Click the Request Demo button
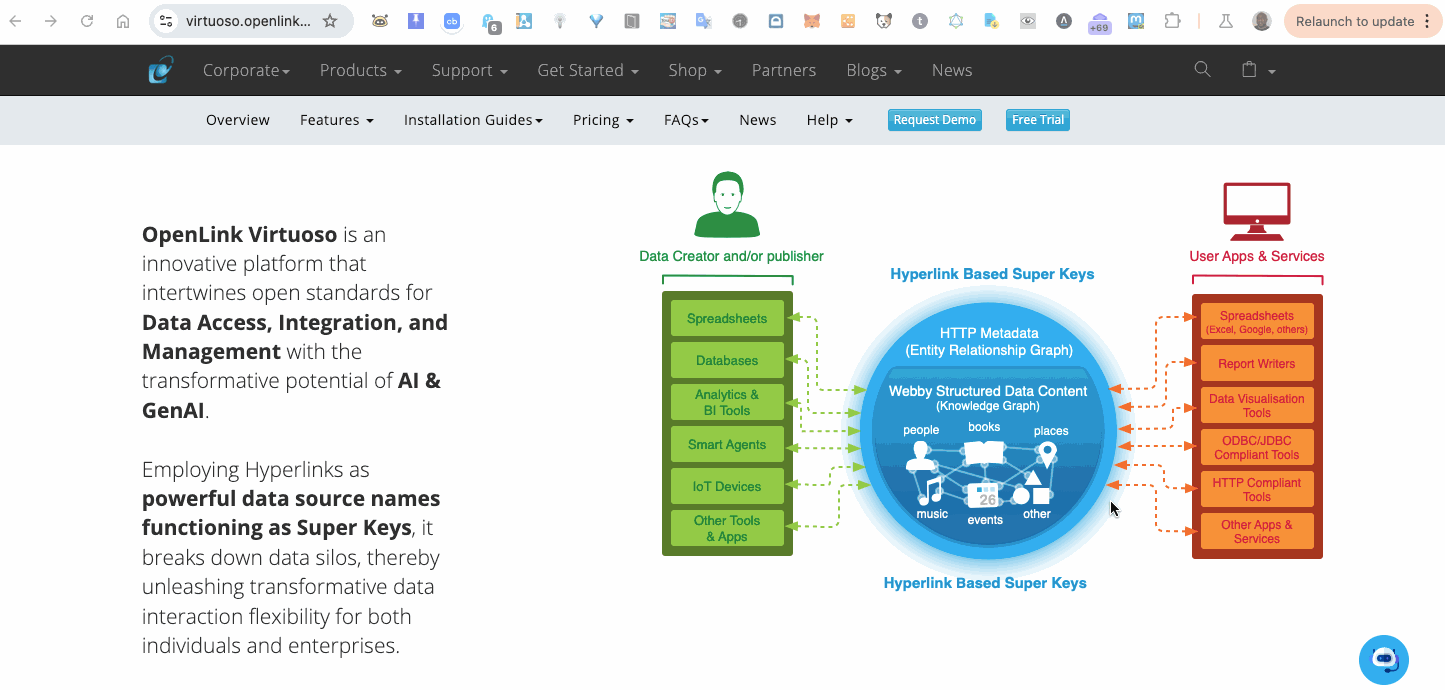Screen dimensions: 1445x690 point(935,120)
